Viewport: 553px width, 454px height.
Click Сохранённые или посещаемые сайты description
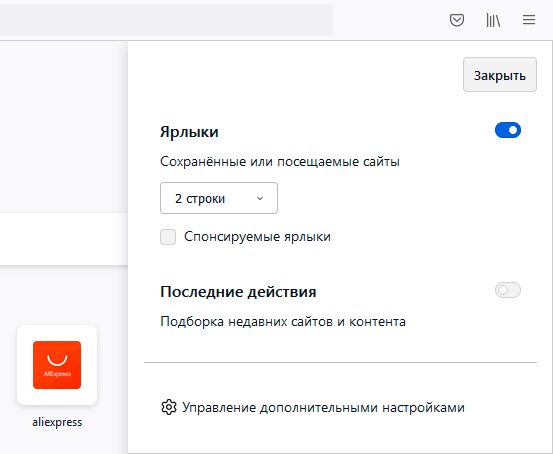[280, 162]
